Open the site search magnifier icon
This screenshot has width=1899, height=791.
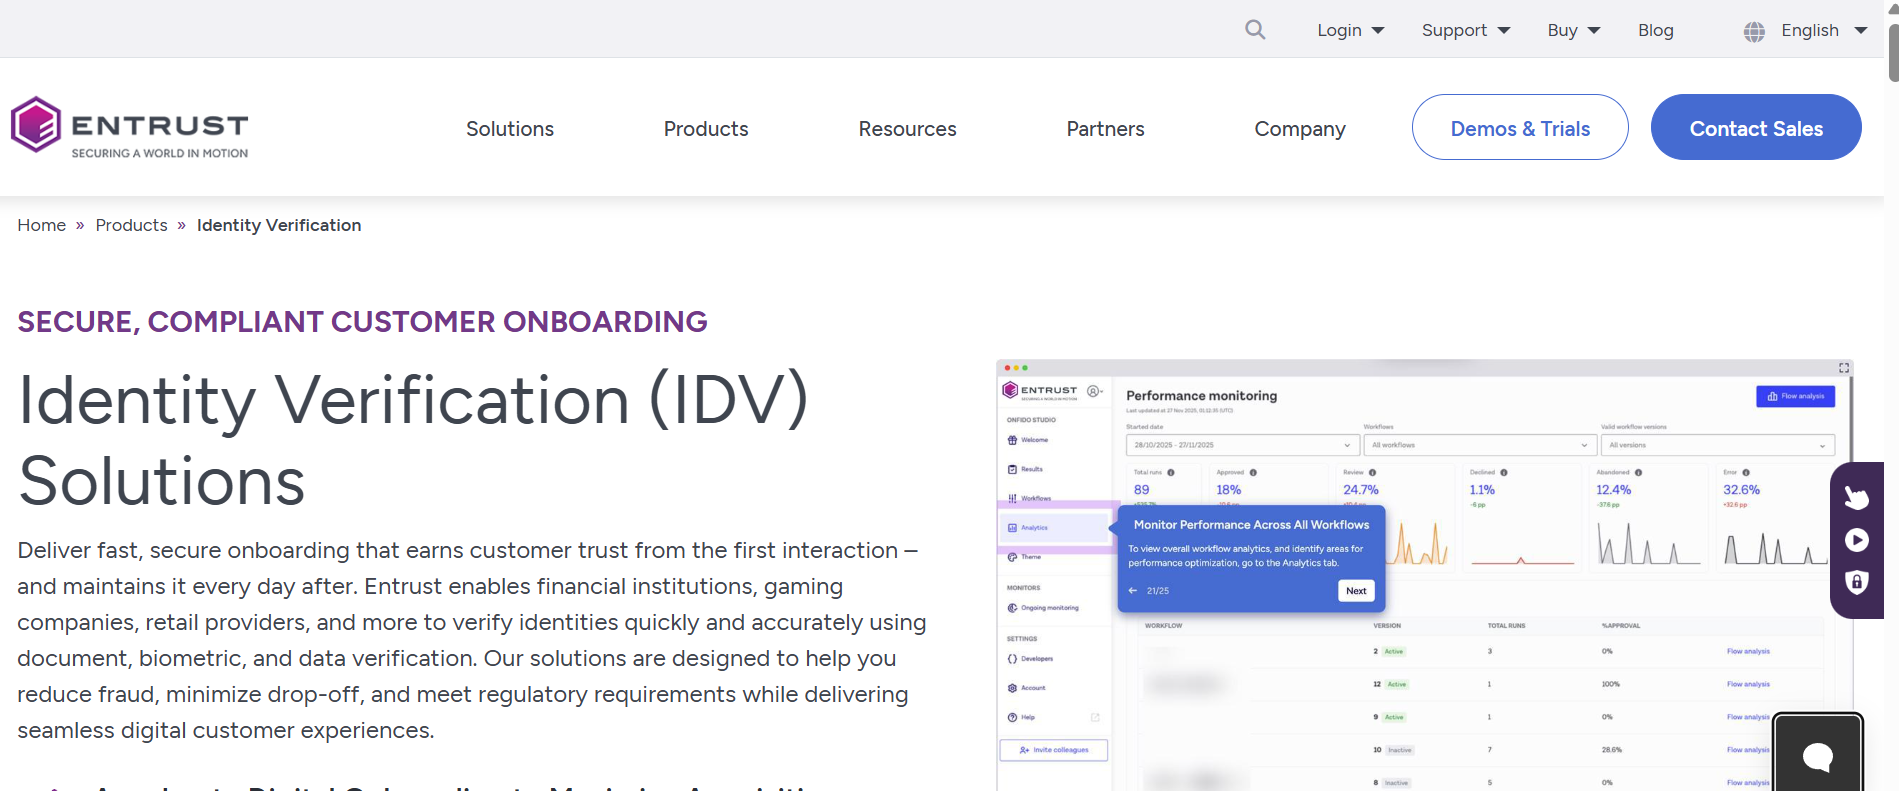tap(1255, 30)
